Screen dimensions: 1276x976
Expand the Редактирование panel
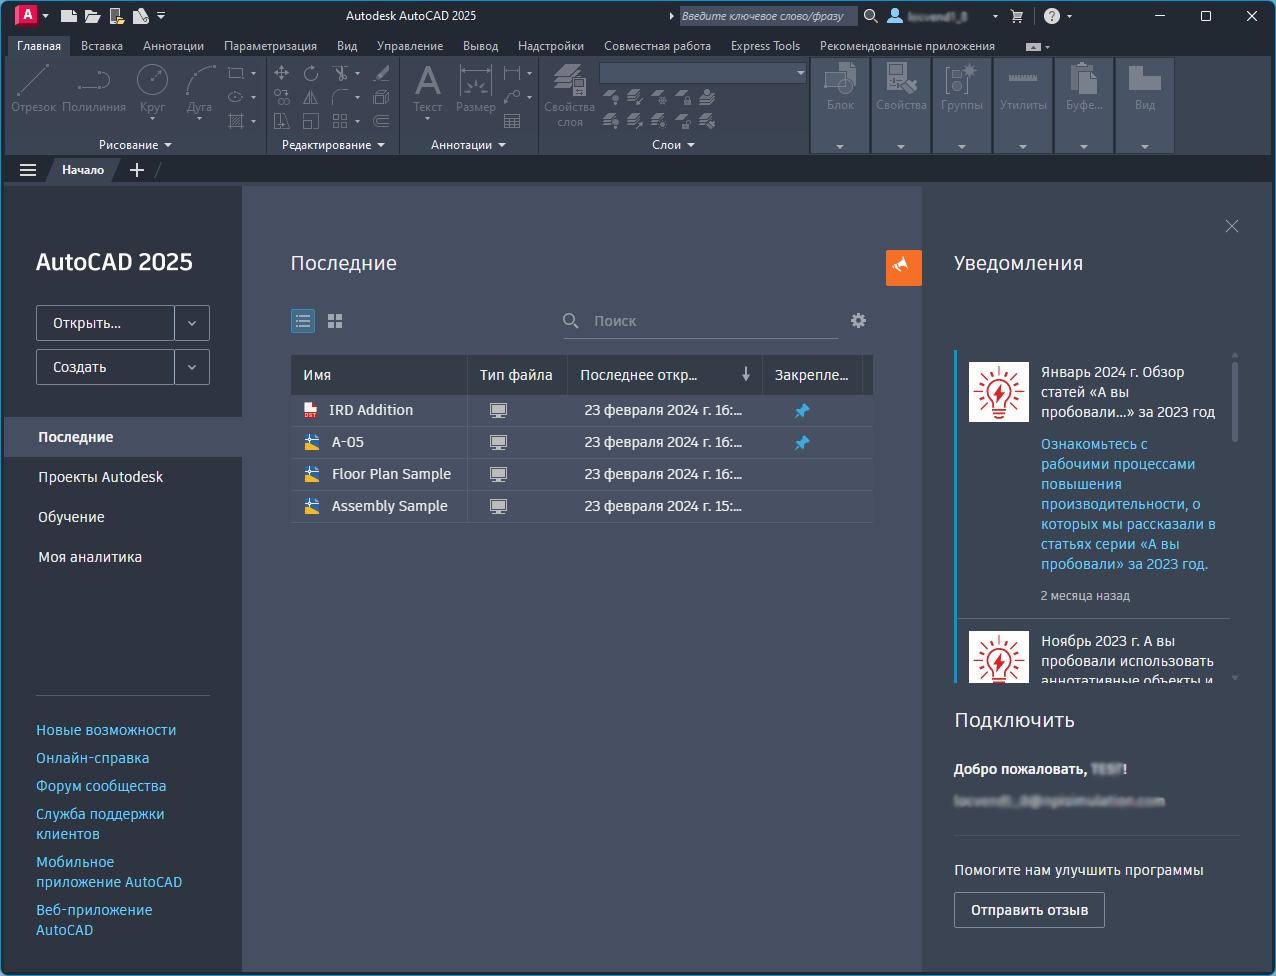click(333, 145)
